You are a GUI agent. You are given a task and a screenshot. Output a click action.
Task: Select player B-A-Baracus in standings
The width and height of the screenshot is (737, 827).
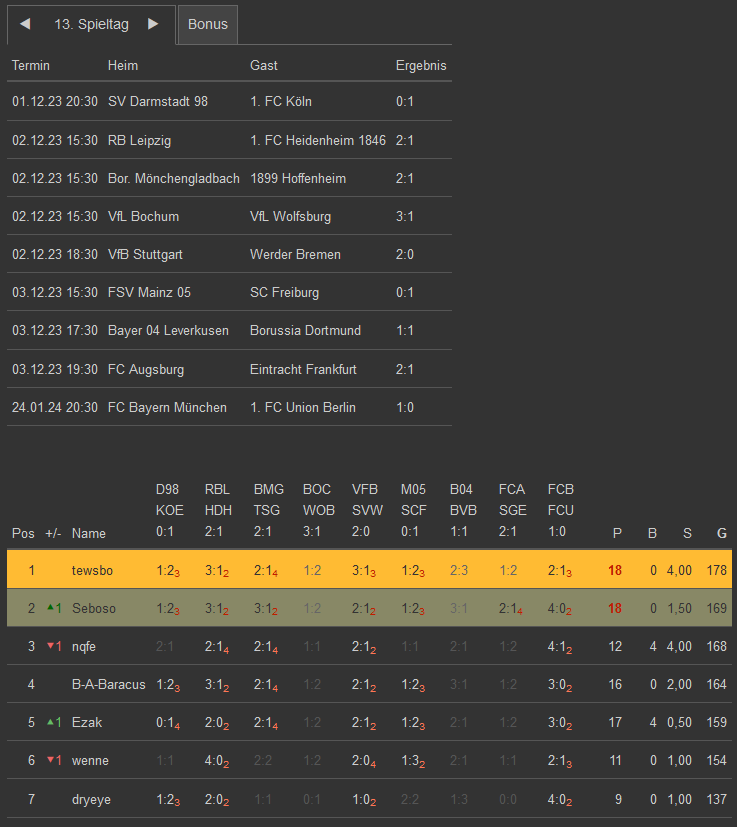(x=109, y=685)
